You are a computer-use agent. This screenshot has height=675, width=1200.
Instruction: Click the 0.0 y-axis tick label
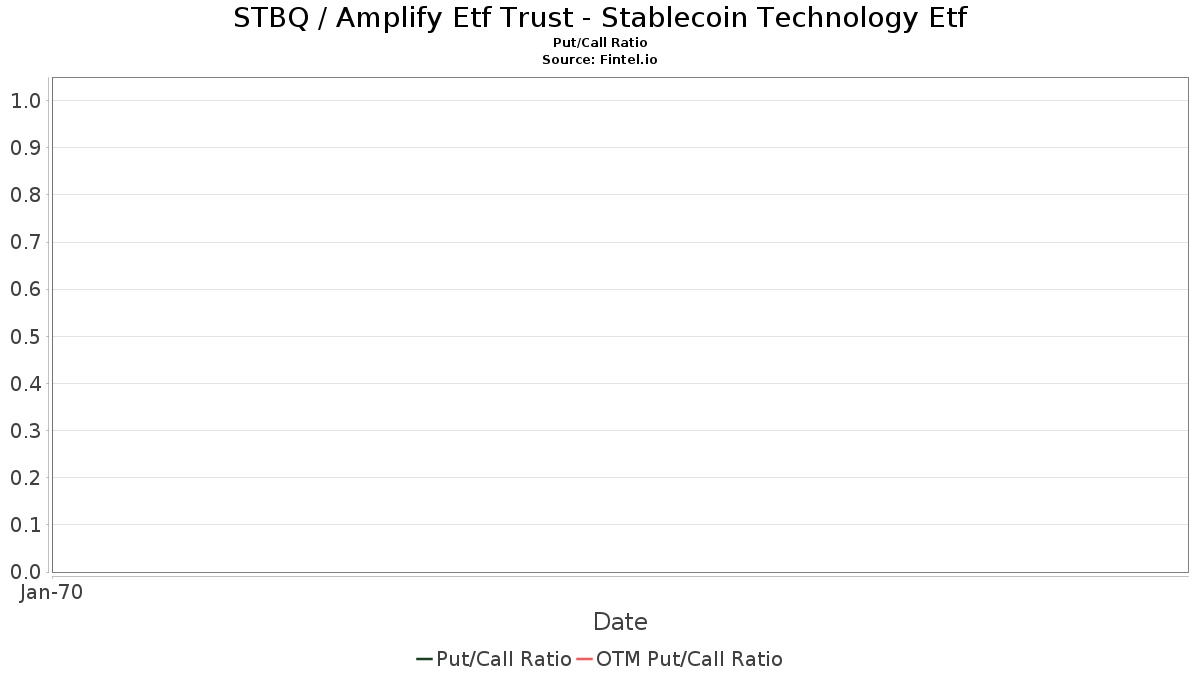click(x=25, y=572)
